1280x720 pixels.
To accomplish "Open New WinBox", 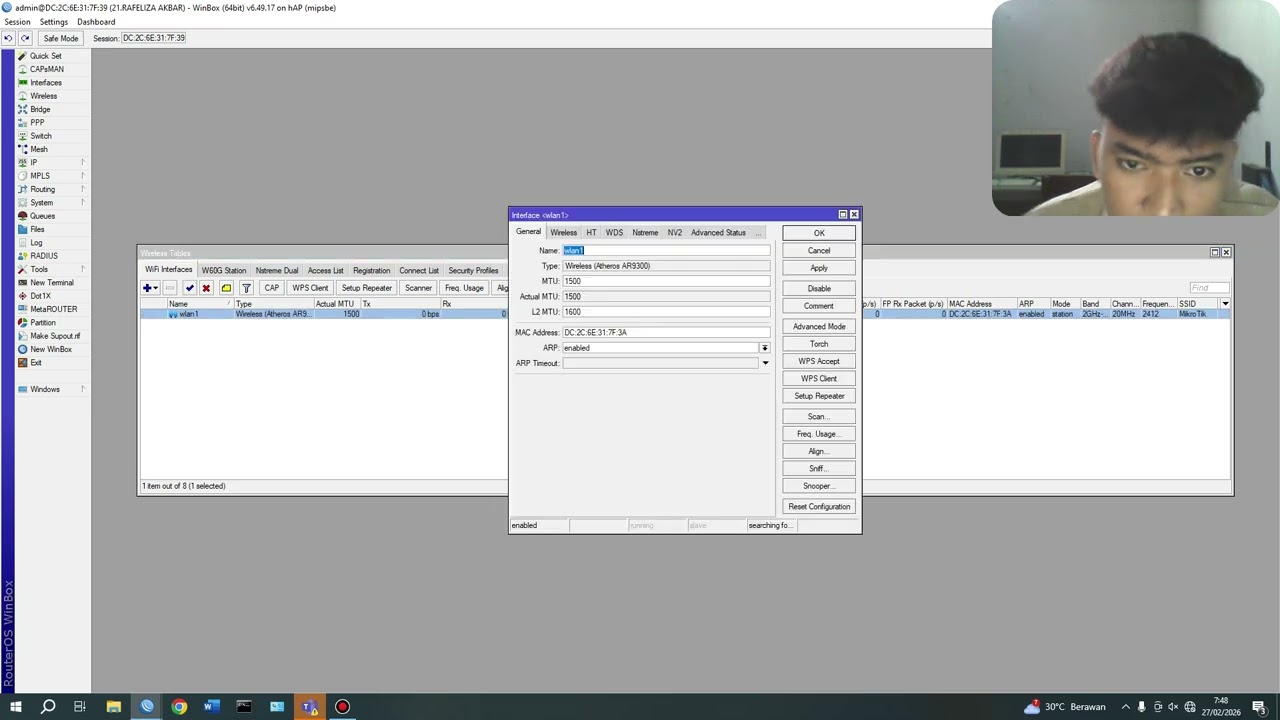I will 50,349.
